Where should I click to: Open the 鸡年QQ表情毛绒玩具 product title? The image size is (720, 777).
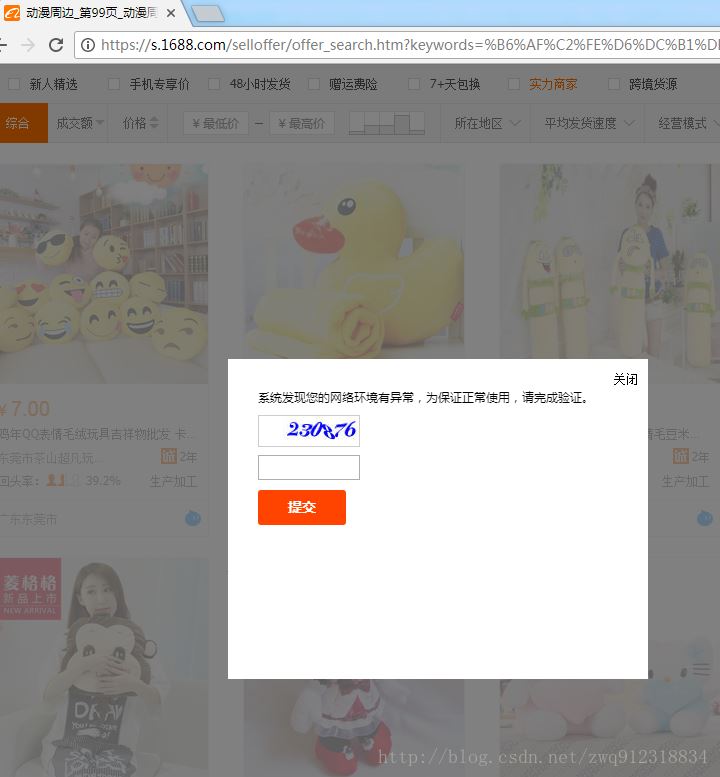pos(98,434)
